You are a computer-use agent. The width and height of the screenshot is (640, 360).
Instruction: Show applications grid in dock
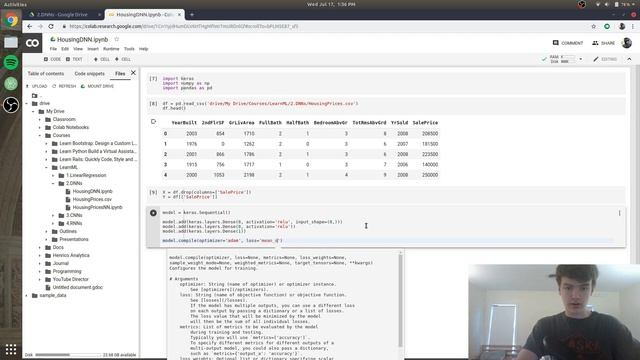[11, 349]
